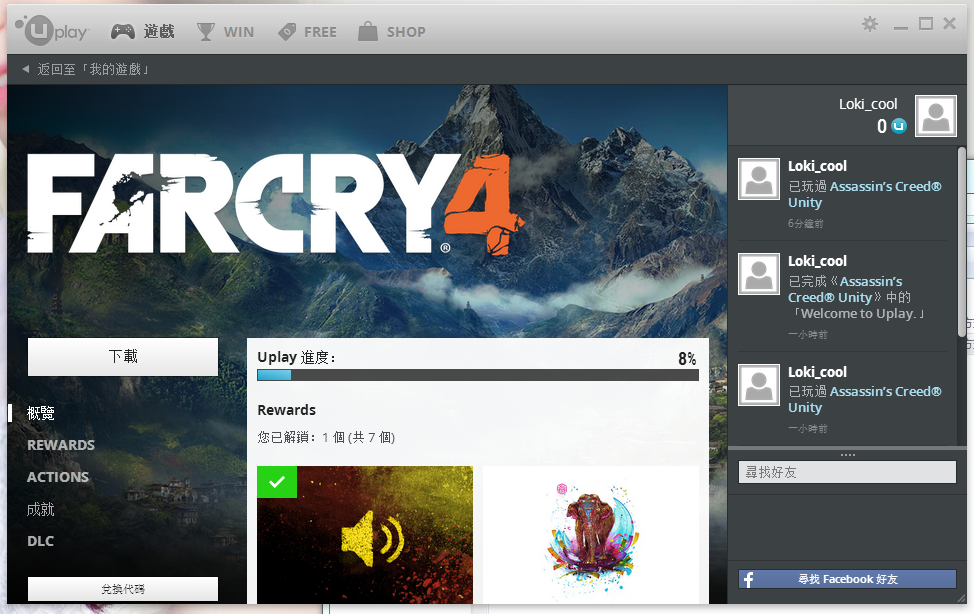Click the 您已解鎖: 1 個 (共 7 個) text
Screen dimensions: 974x614
(x=326, y=438)
